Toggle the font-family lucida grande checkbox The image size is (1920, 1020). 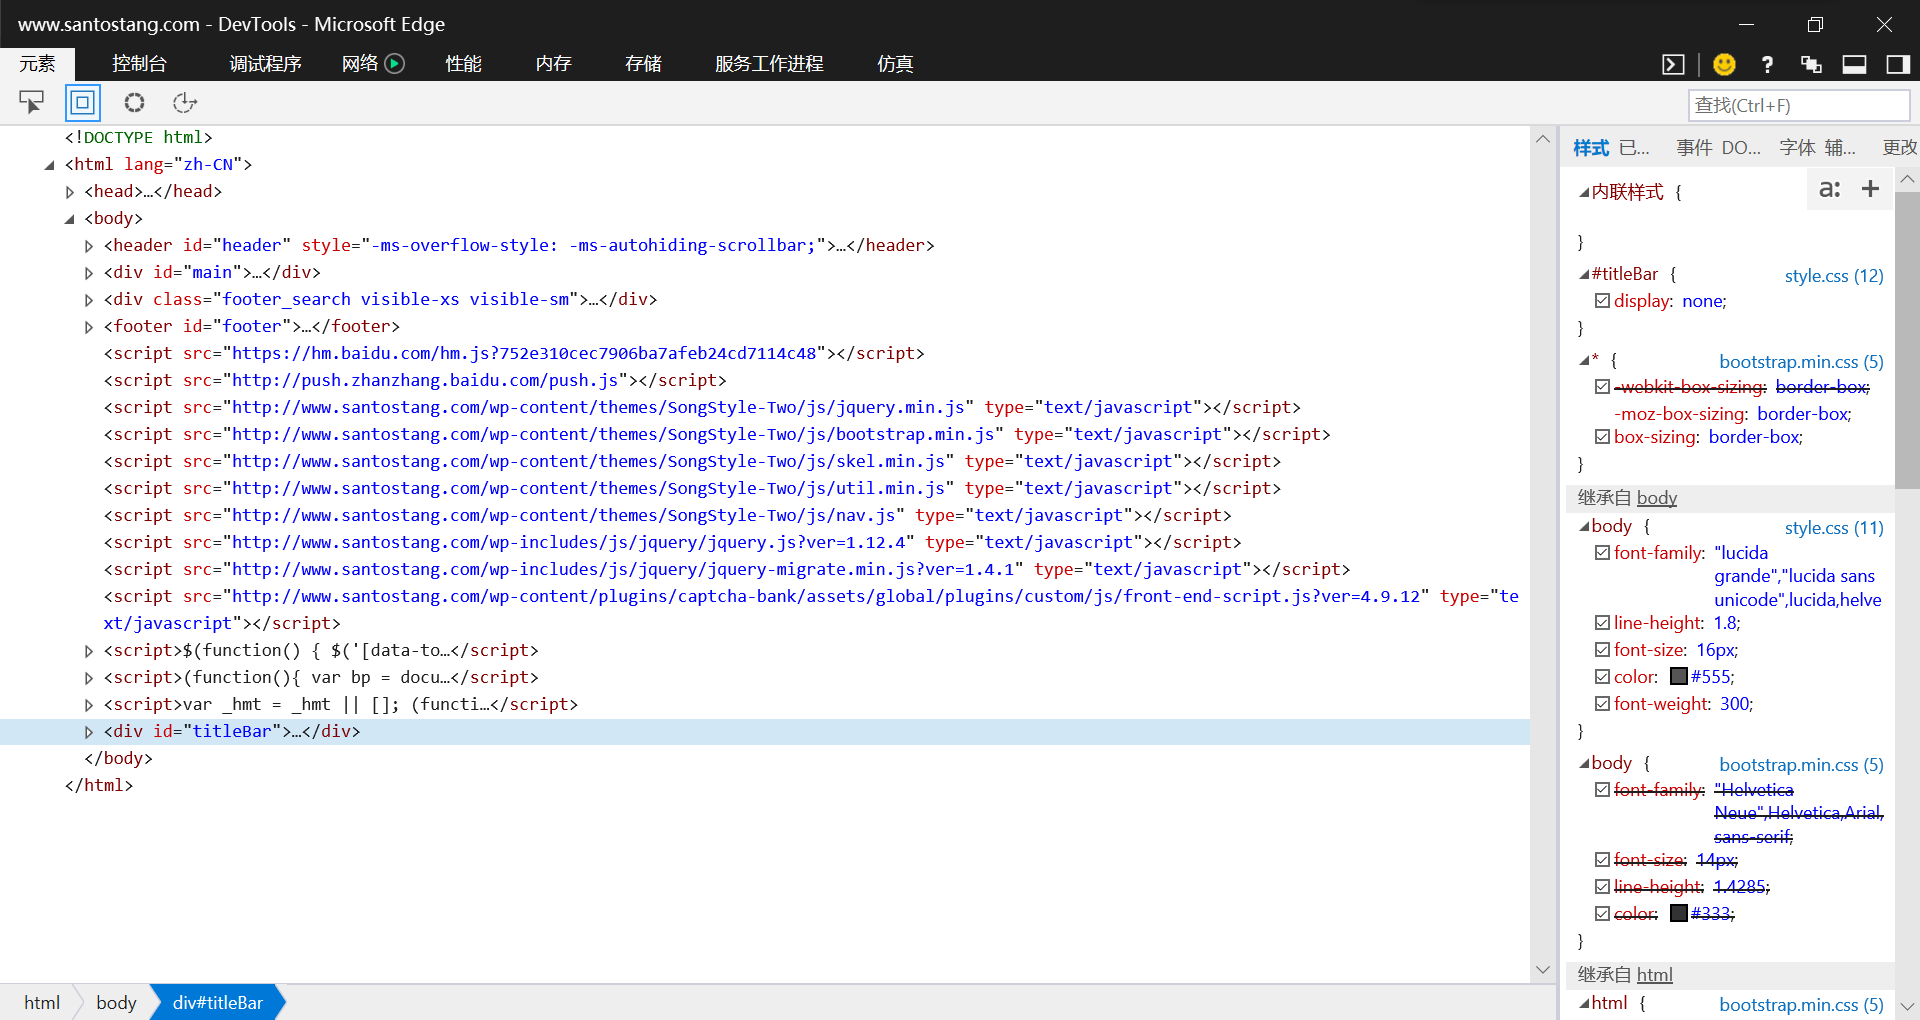(x=1602, y=552)
